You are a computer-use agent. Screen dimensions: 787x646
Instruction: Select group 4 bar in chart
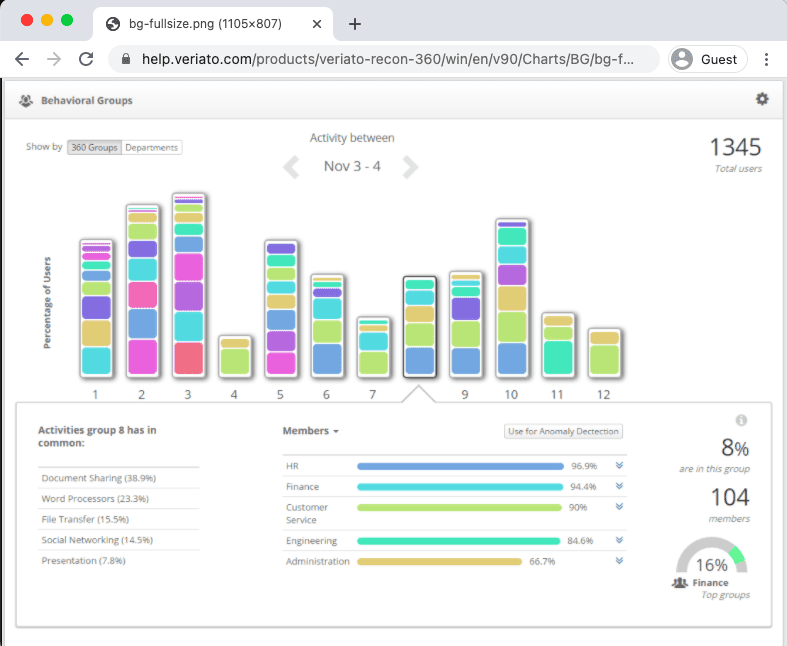click(x=234, y=356)
